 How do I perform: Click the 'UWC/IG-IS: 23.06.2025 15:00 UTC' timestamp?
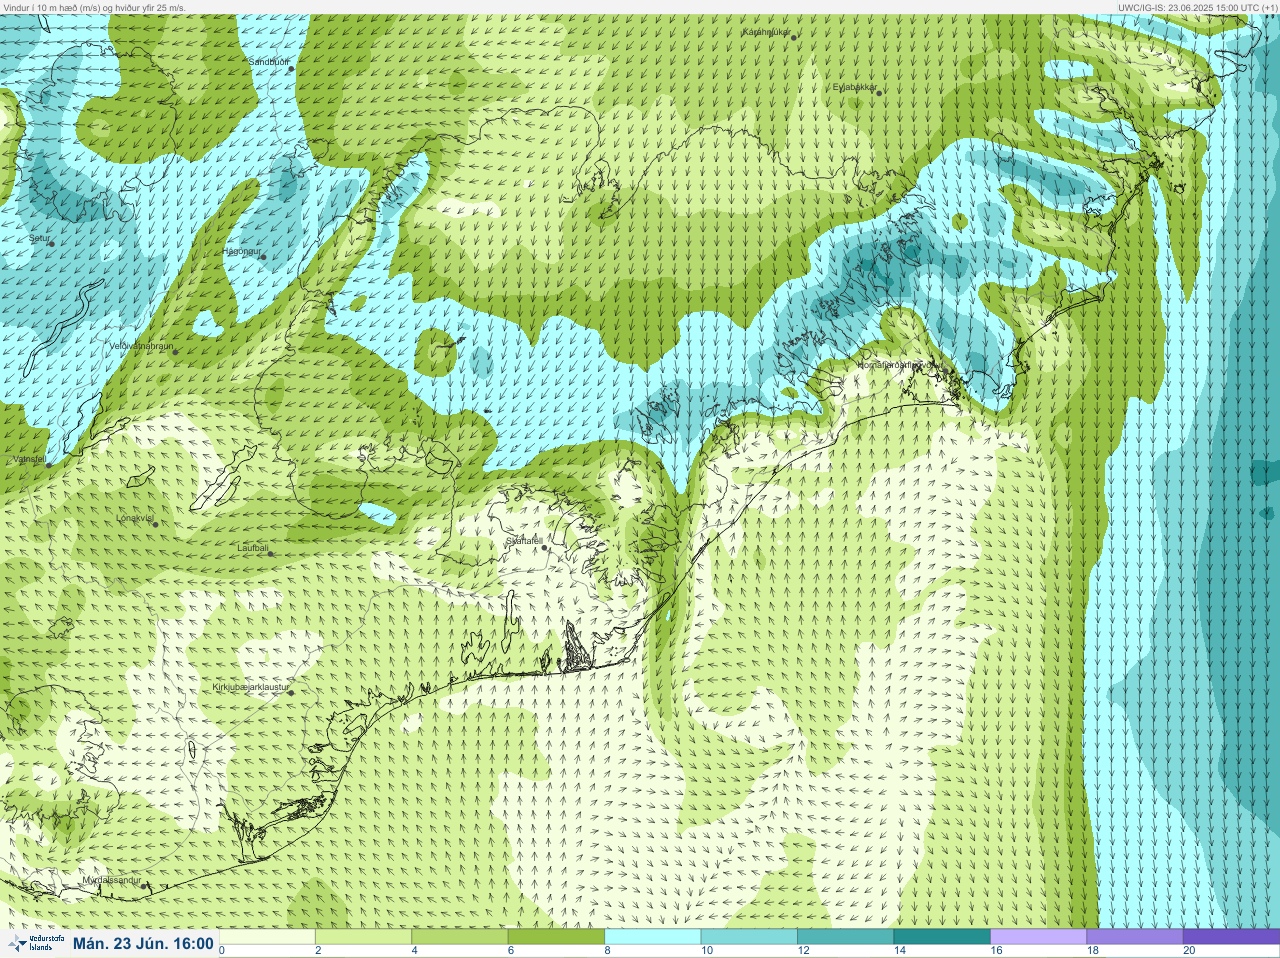point(1197,7)
